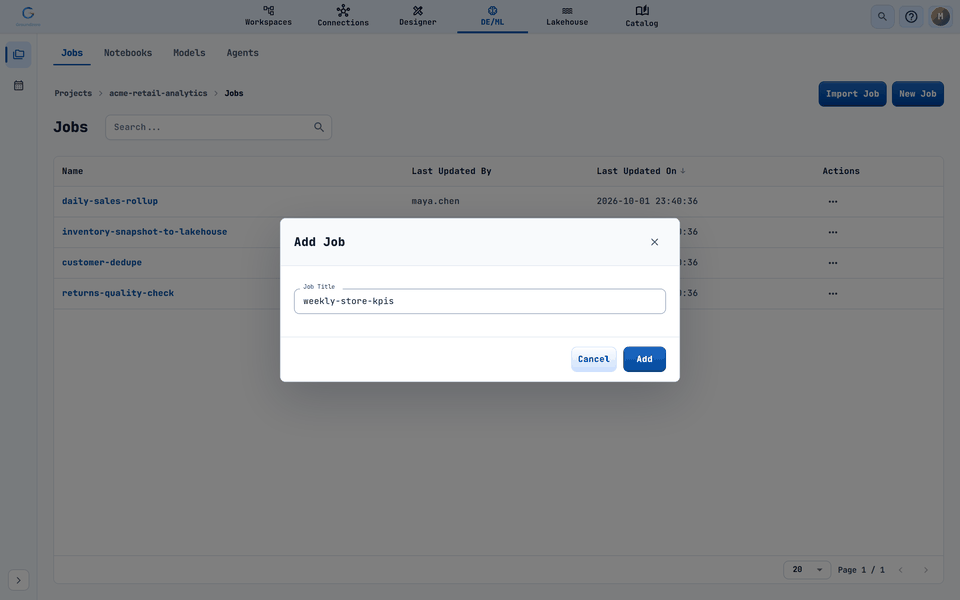Select the projects folder icon in the sidebar

(18, 54)
